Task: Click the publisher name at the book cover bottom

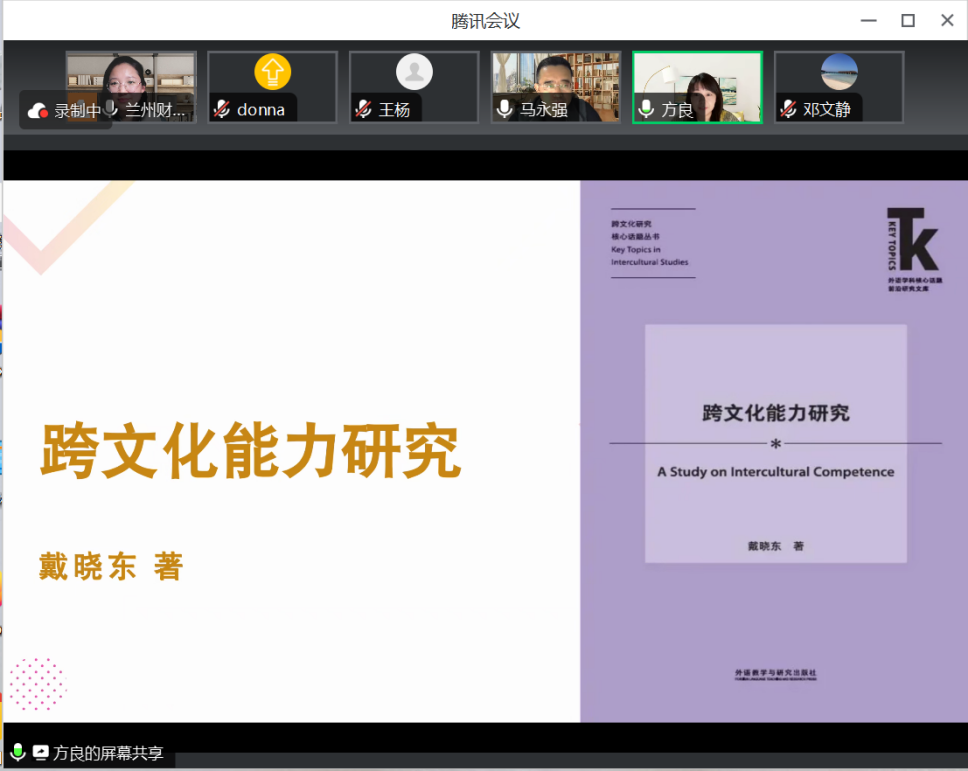Action: [775, 674]
